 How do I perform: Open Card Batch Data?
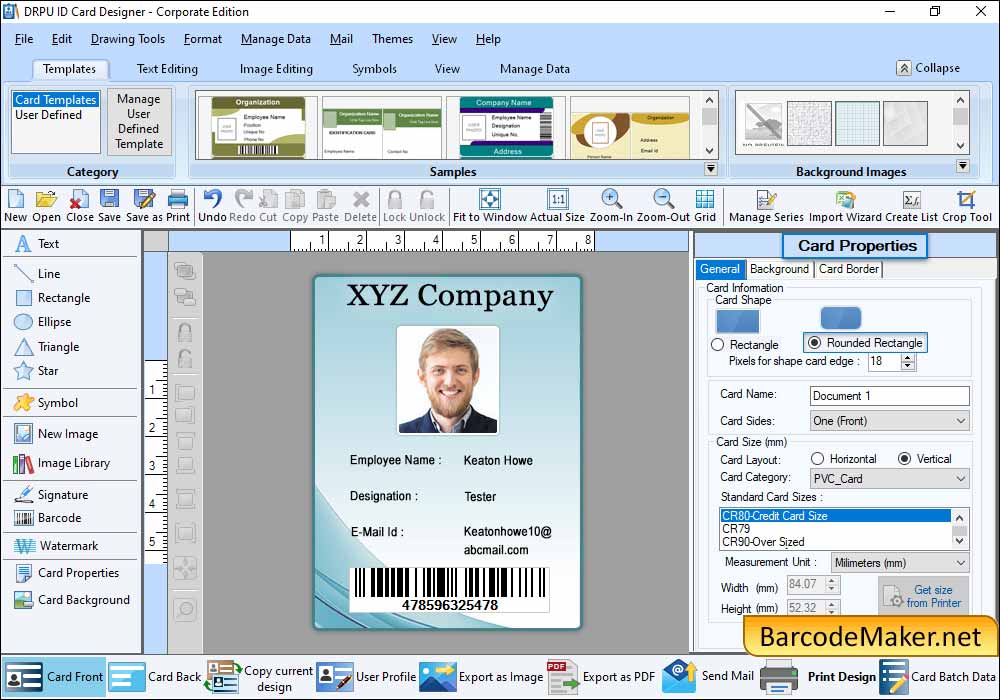click(x=938, y=677)
